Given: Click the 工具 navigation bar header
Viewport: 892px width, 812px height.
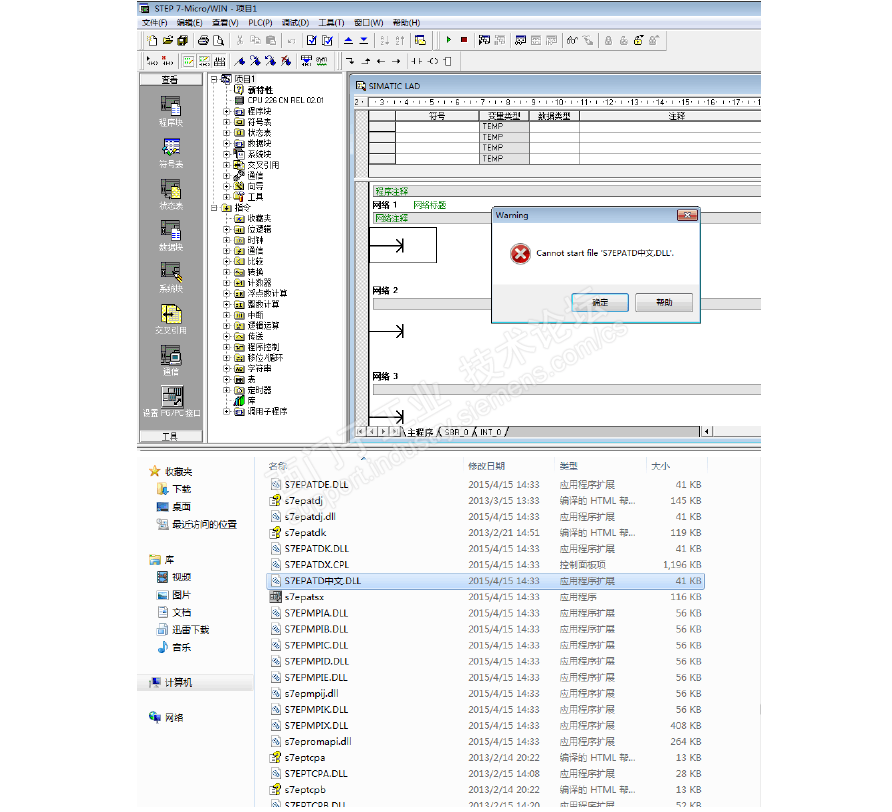Looking at the screenshot, I should 171,436.
